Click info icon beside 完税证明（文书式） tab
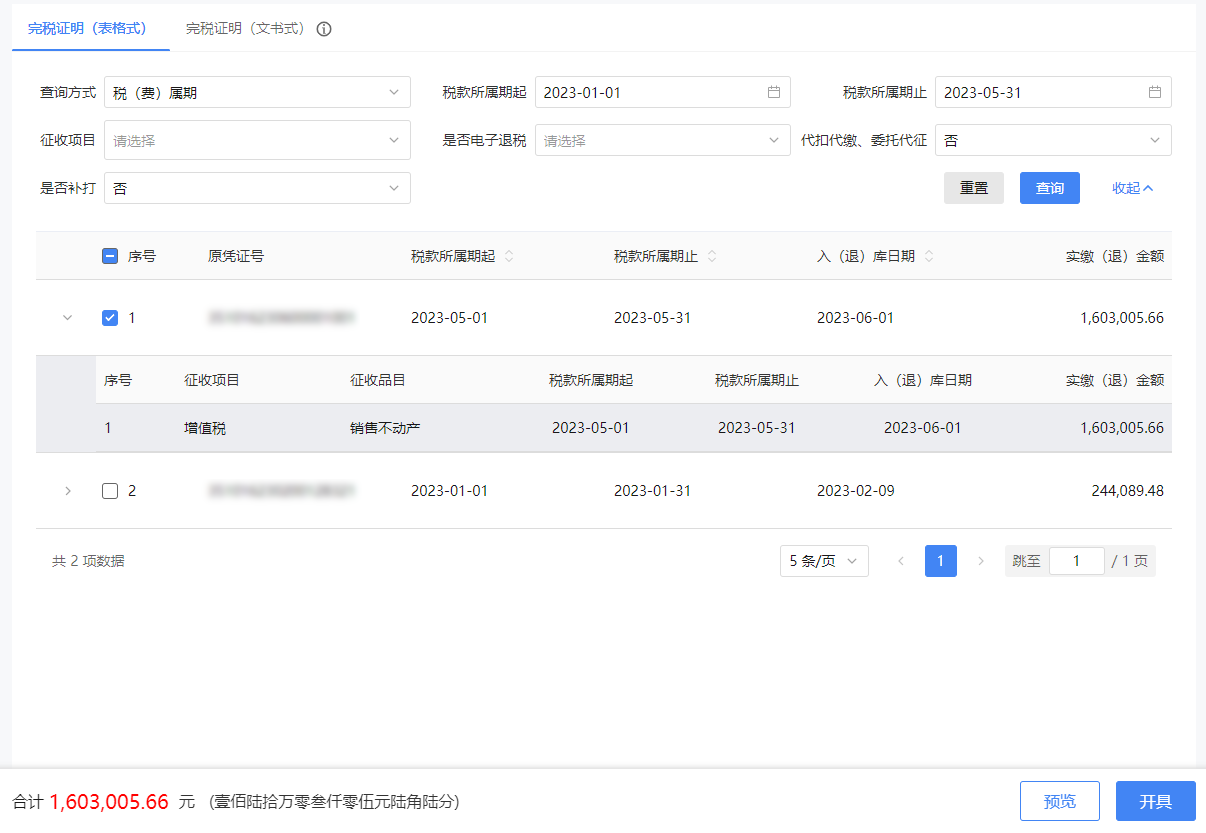 click(x=324, y=29)
